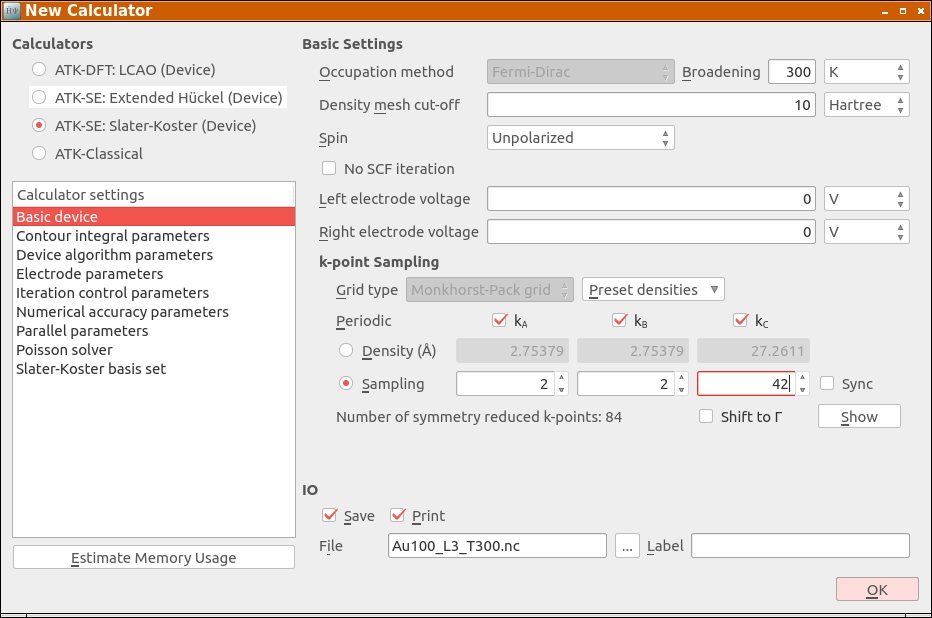Choose Density (Å) radio option
932x618 pixels.
(346, 351)
